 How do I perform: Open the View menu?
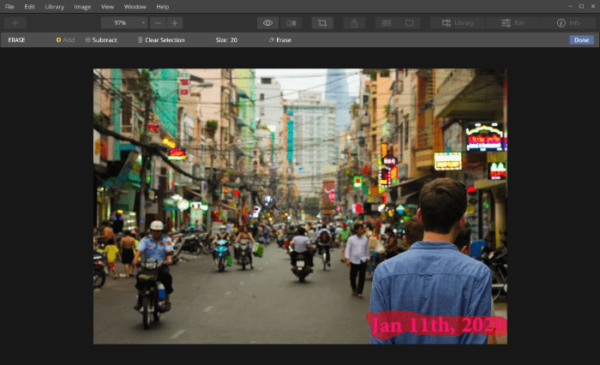pyautogui.click(x=107, y=7)
